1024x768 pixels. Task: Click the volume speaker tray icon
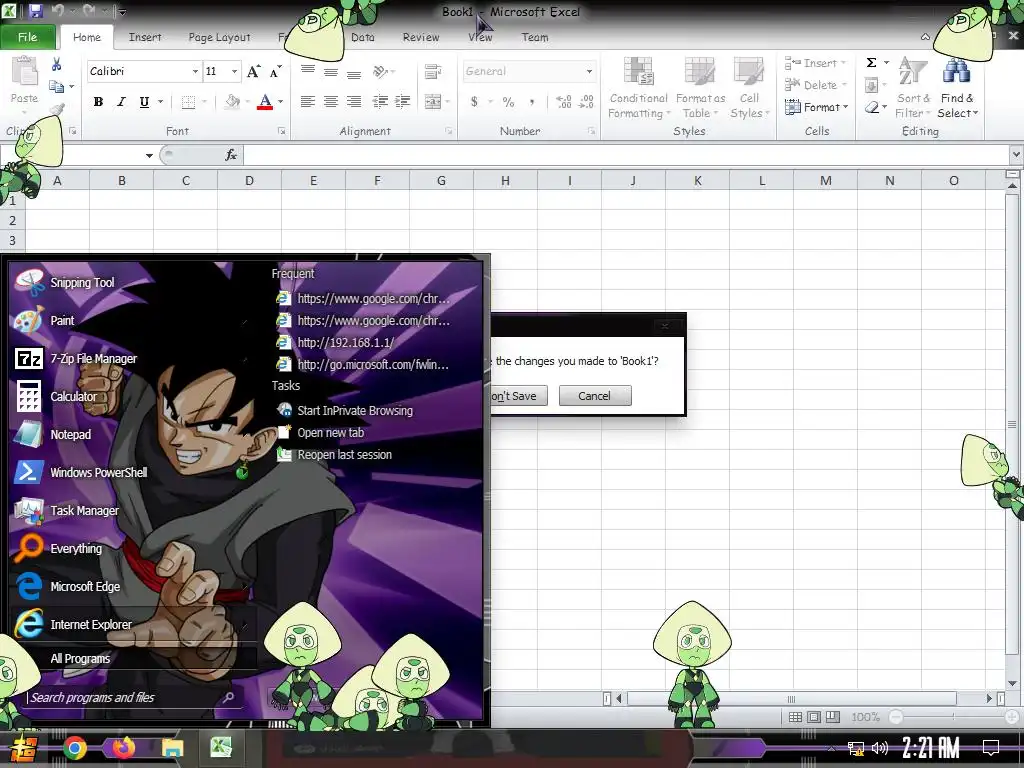click(x=880, y=748)
